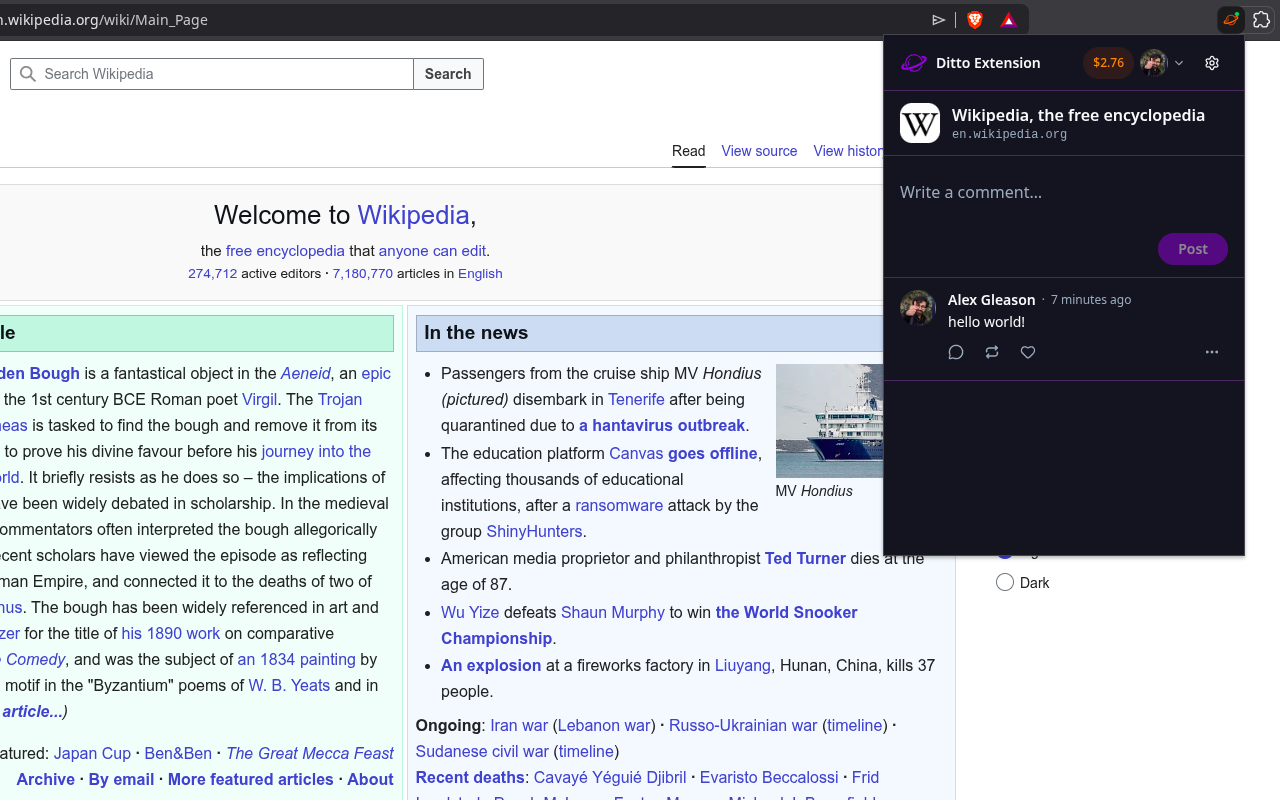The height and width of the screenshot is (800, 1280).
Task: Click the 7,180,770 articles count link
Action: [363, 274]
